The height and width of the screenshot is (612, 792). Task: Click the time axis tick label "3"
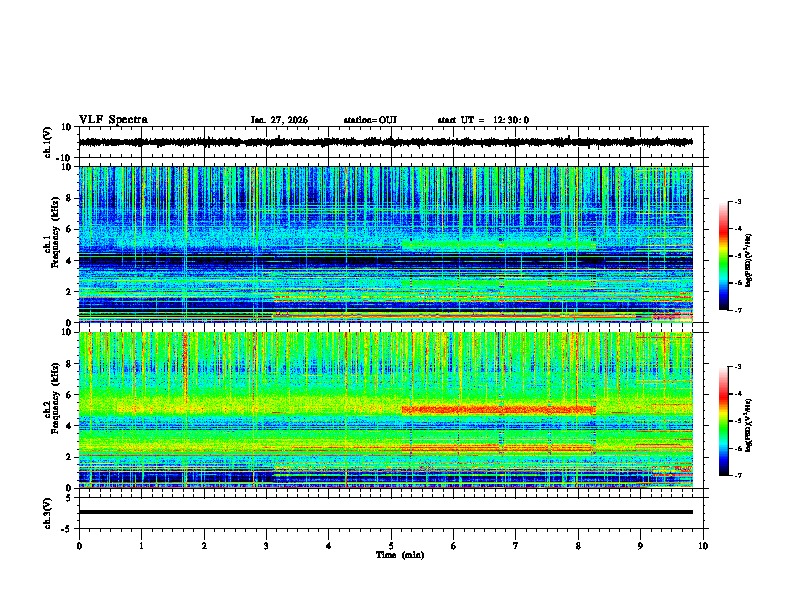[266, 546]
